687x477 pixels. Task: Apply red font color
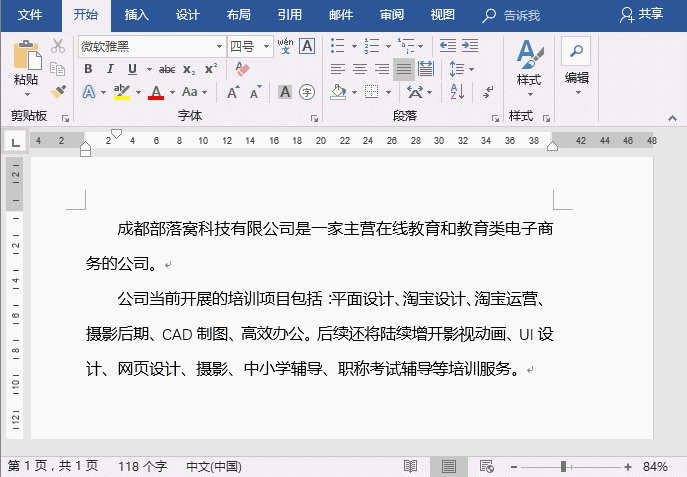click(156, 92)
